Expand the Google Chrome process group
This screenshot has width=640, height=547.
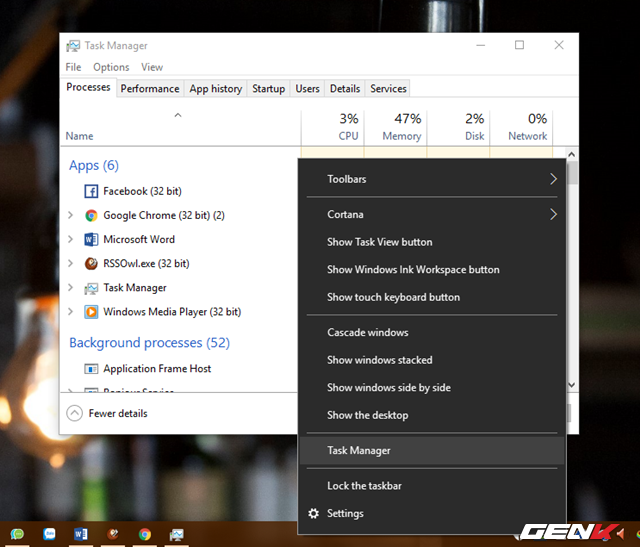(70, 215)
